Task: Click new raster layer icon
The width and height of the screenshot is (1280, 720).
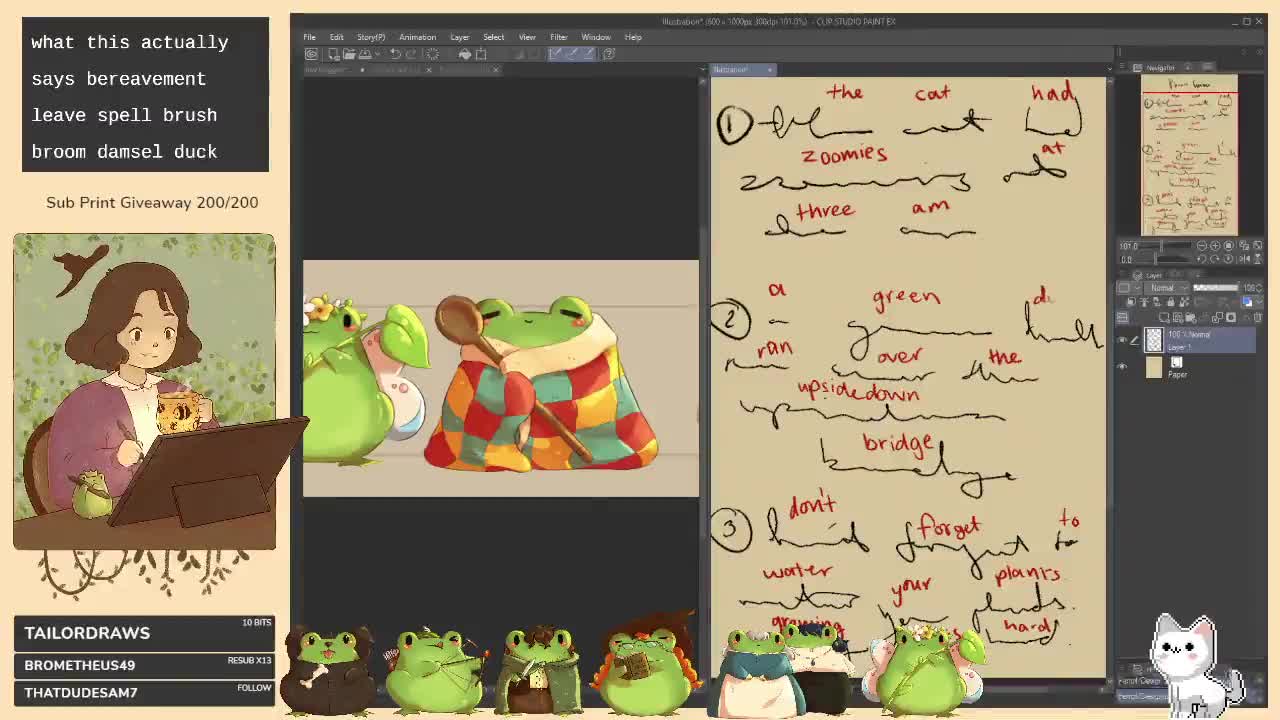Action: pos(1166,318)
